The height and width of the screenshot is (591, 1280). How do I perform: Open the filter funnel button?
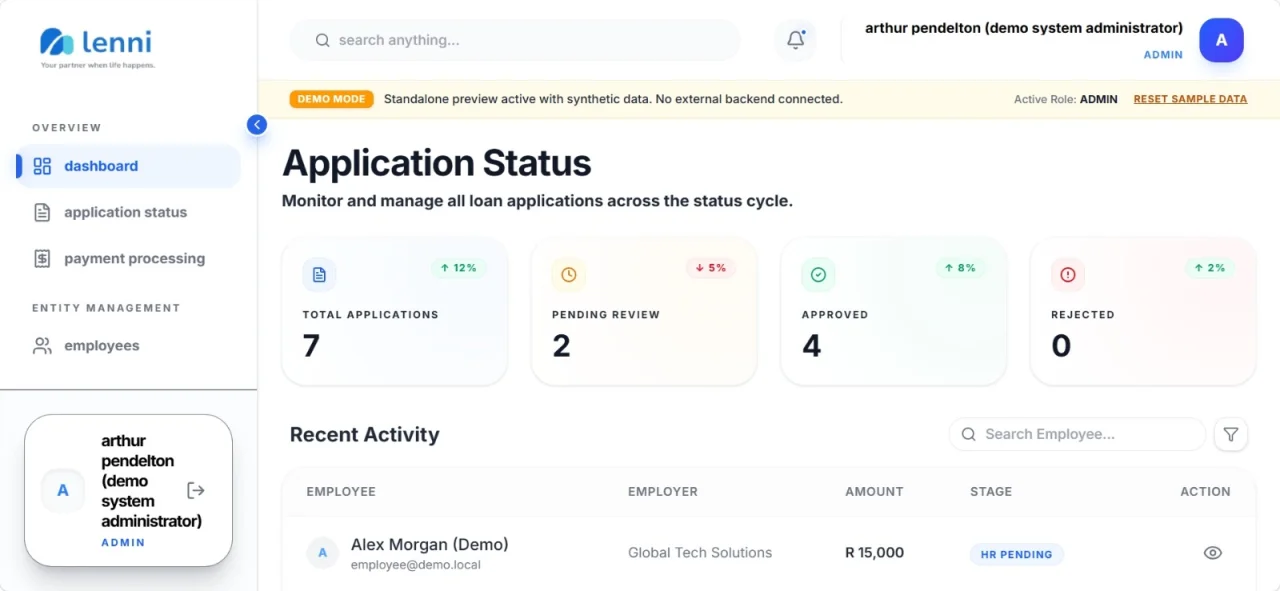pos(1231,434)
